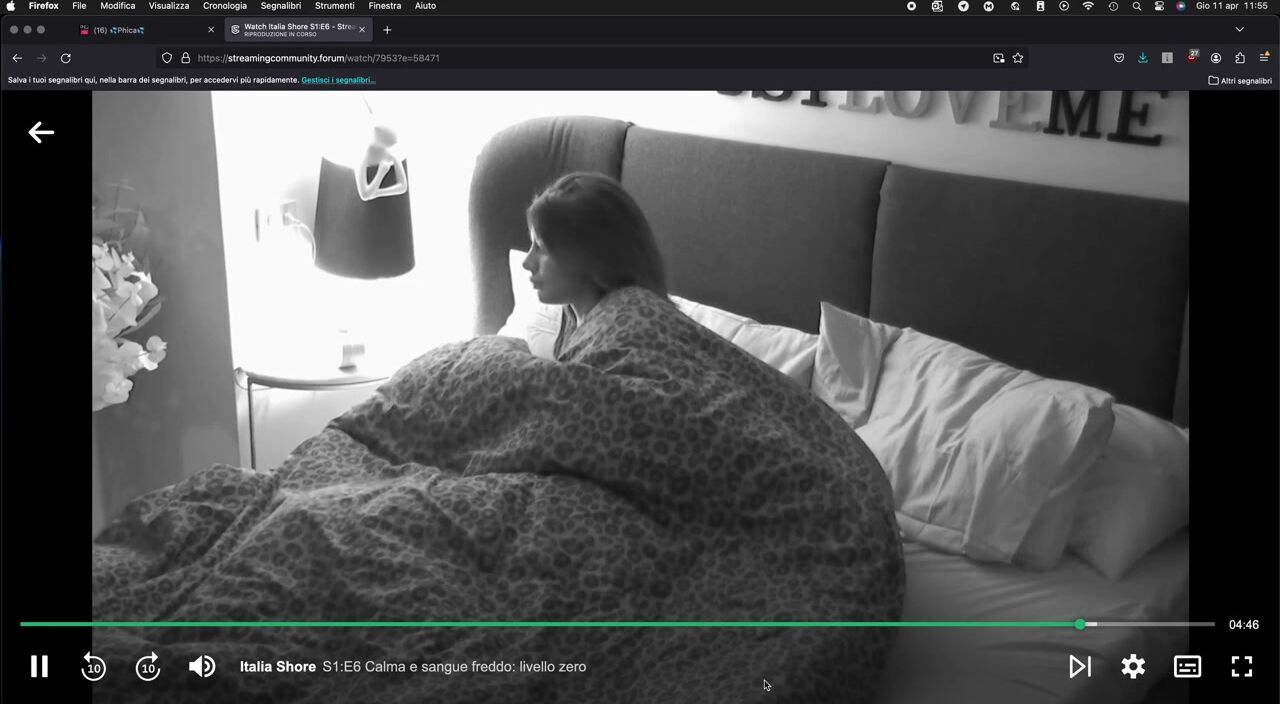Show site security lock info
1280x704 pixels.
pyautogui.click(x=185, y=58)
